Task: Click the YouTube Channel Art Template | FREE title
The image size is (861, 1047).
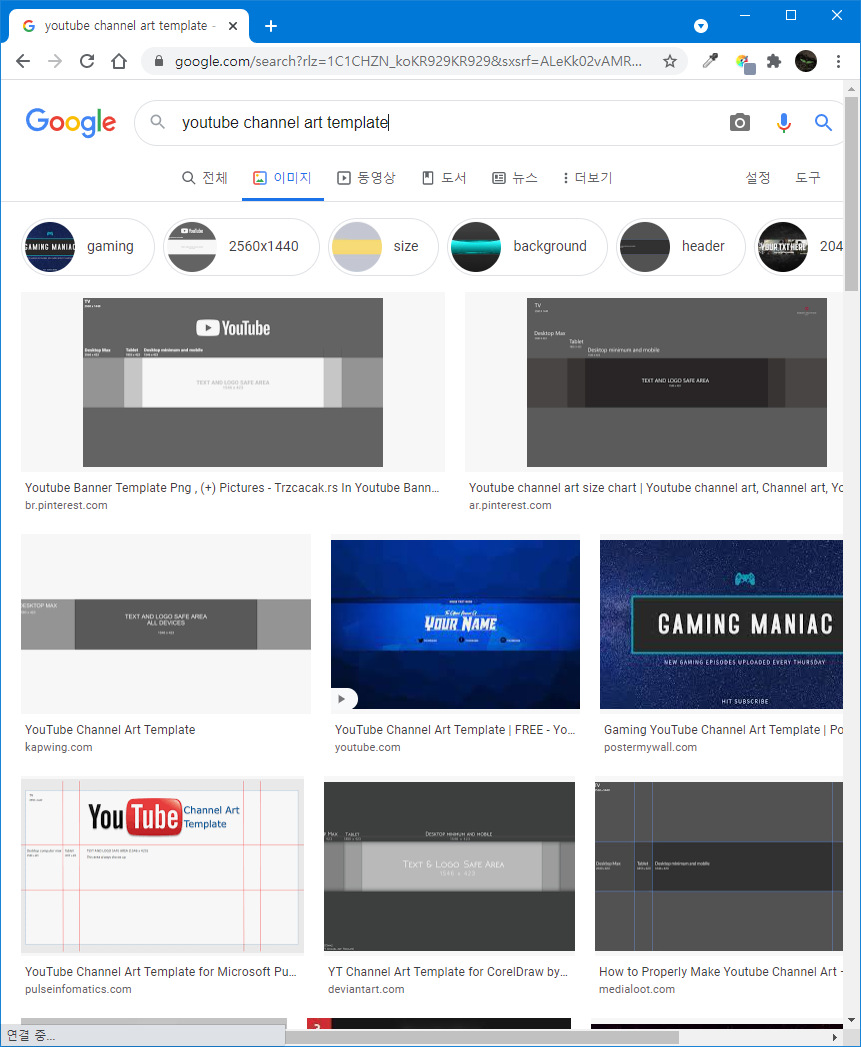Action: [x=455, y=730]
